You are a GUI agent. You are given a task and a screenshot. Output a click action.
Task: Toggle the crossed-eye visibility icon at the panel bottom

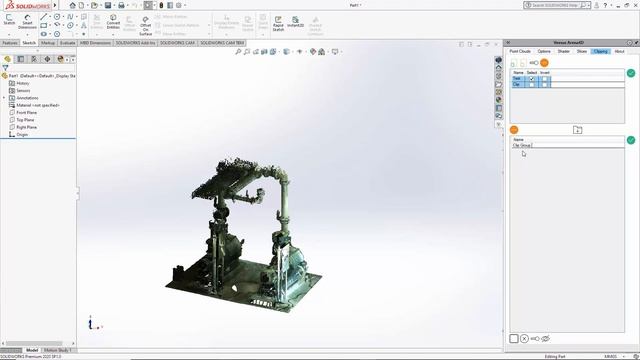[546, 338]
